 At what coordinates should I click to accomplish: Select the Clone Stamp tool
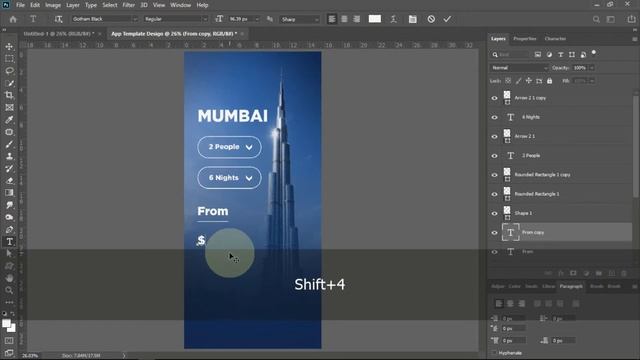tap(9, 156)
